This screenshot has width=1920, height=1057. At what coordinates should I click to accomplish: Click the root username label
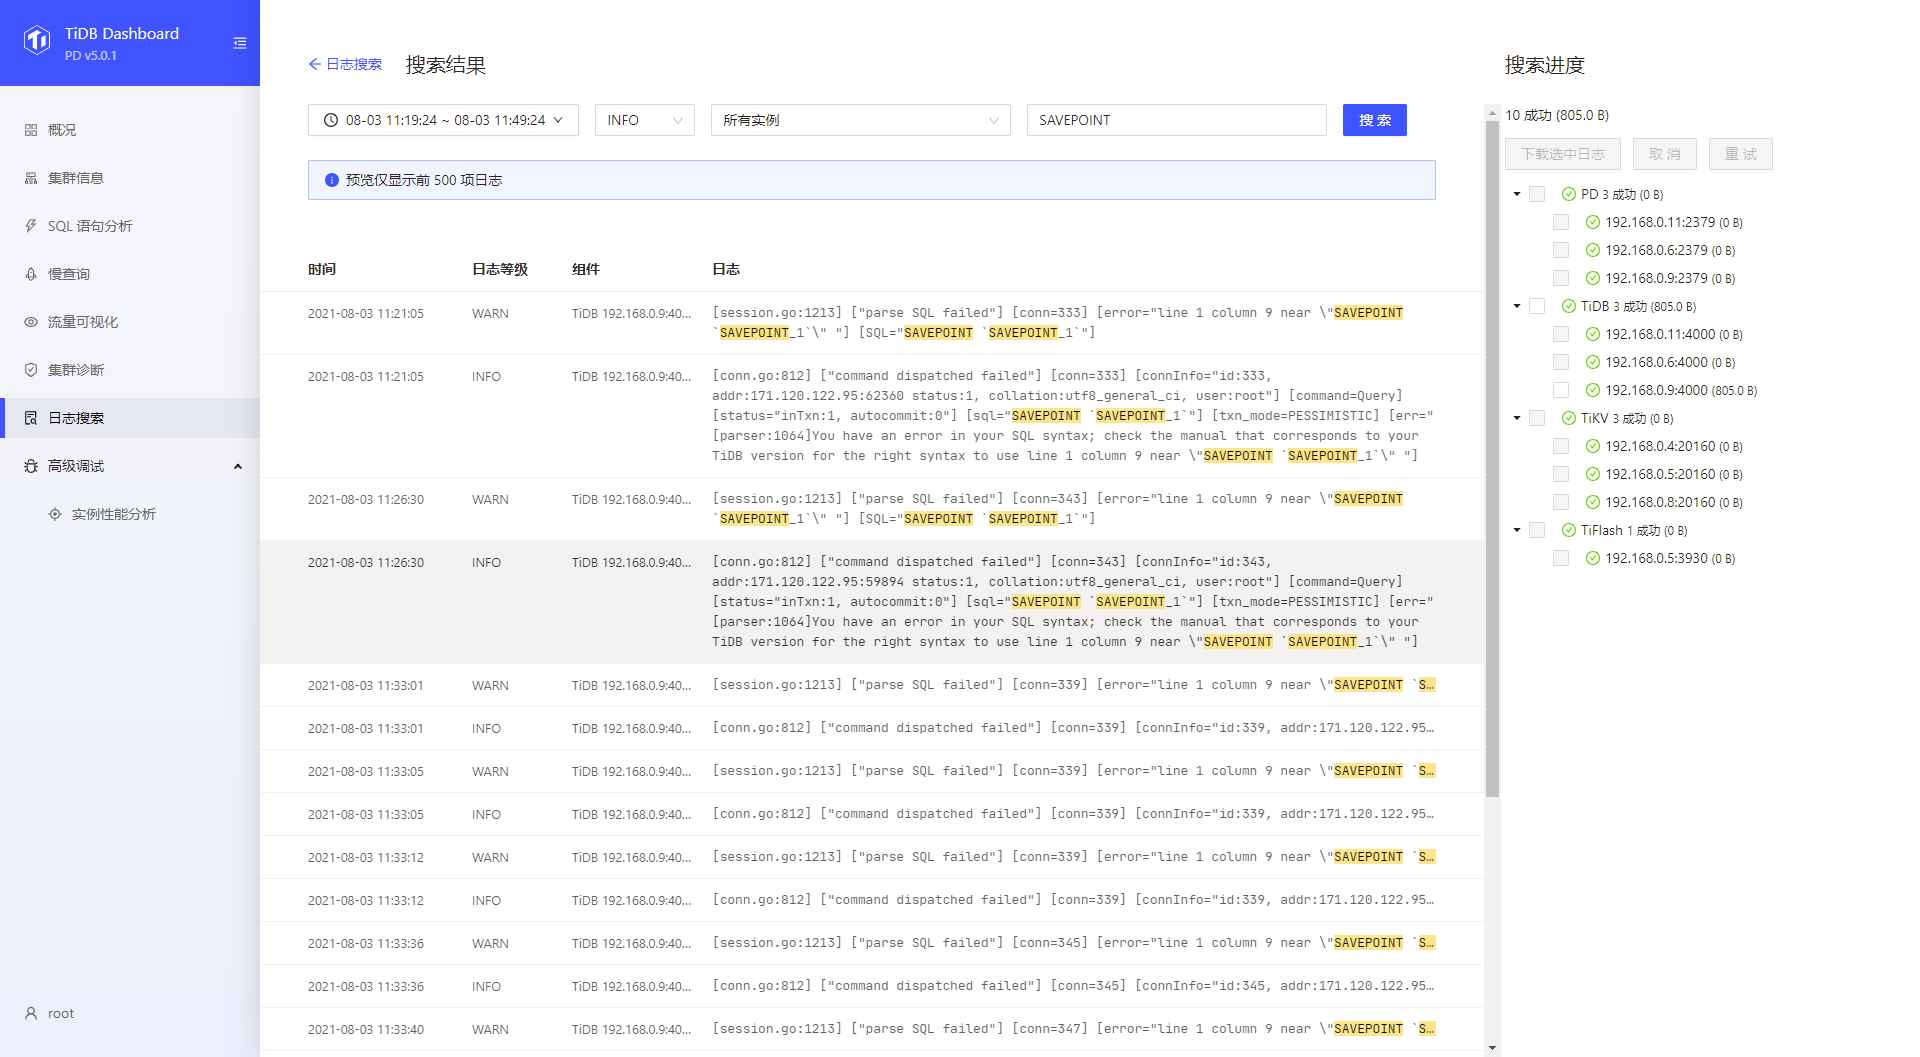[61, 1013]
